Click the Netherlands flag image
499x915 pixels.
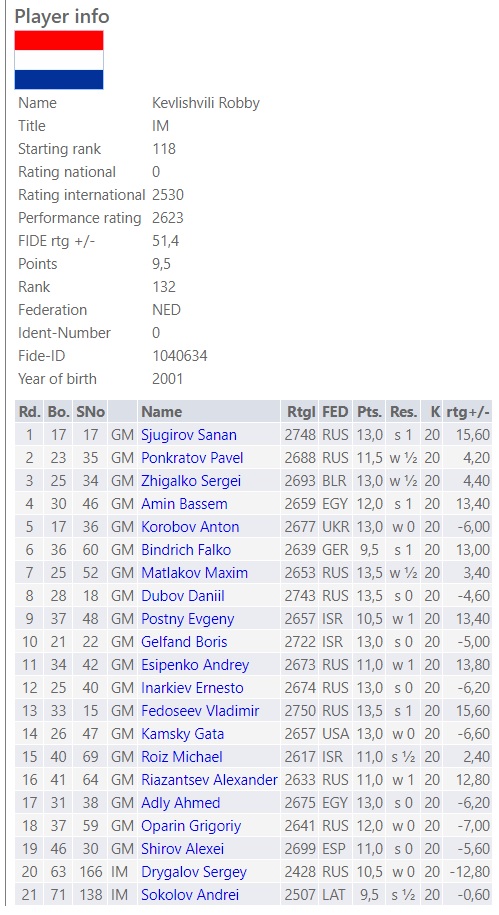59,60
